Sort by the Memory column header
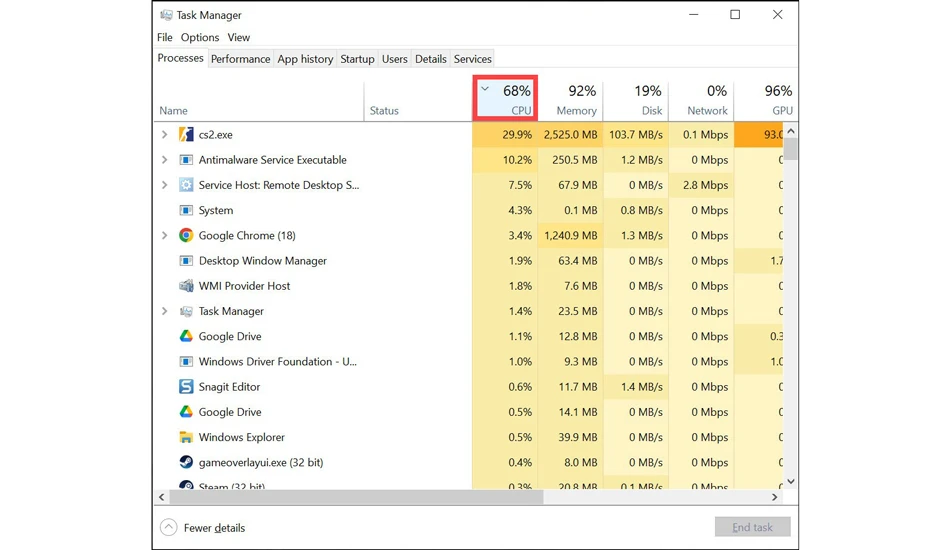The width and height of the screenshot is (950, 550). click(571, 99)
